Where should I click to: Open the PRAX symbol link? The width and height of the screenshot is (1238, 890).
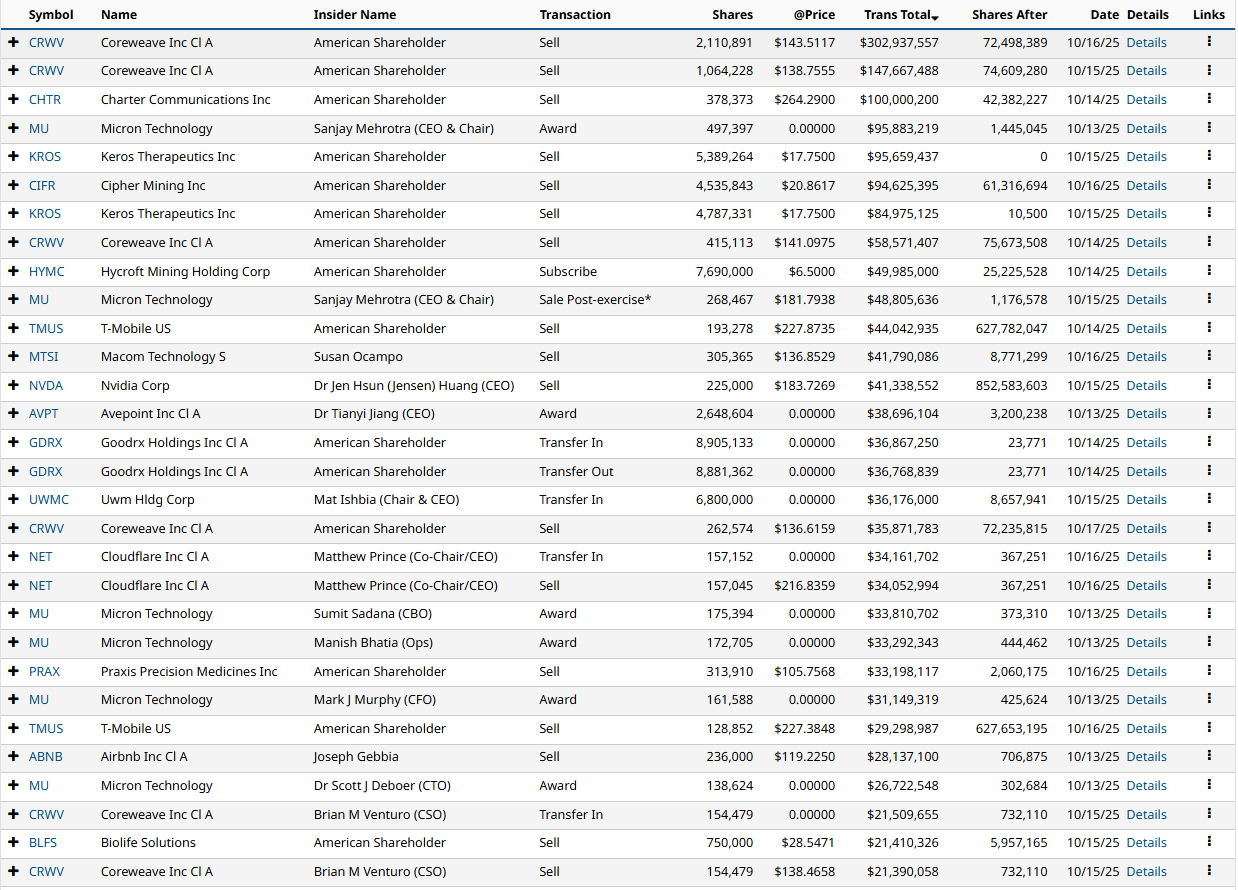point(44,671)
